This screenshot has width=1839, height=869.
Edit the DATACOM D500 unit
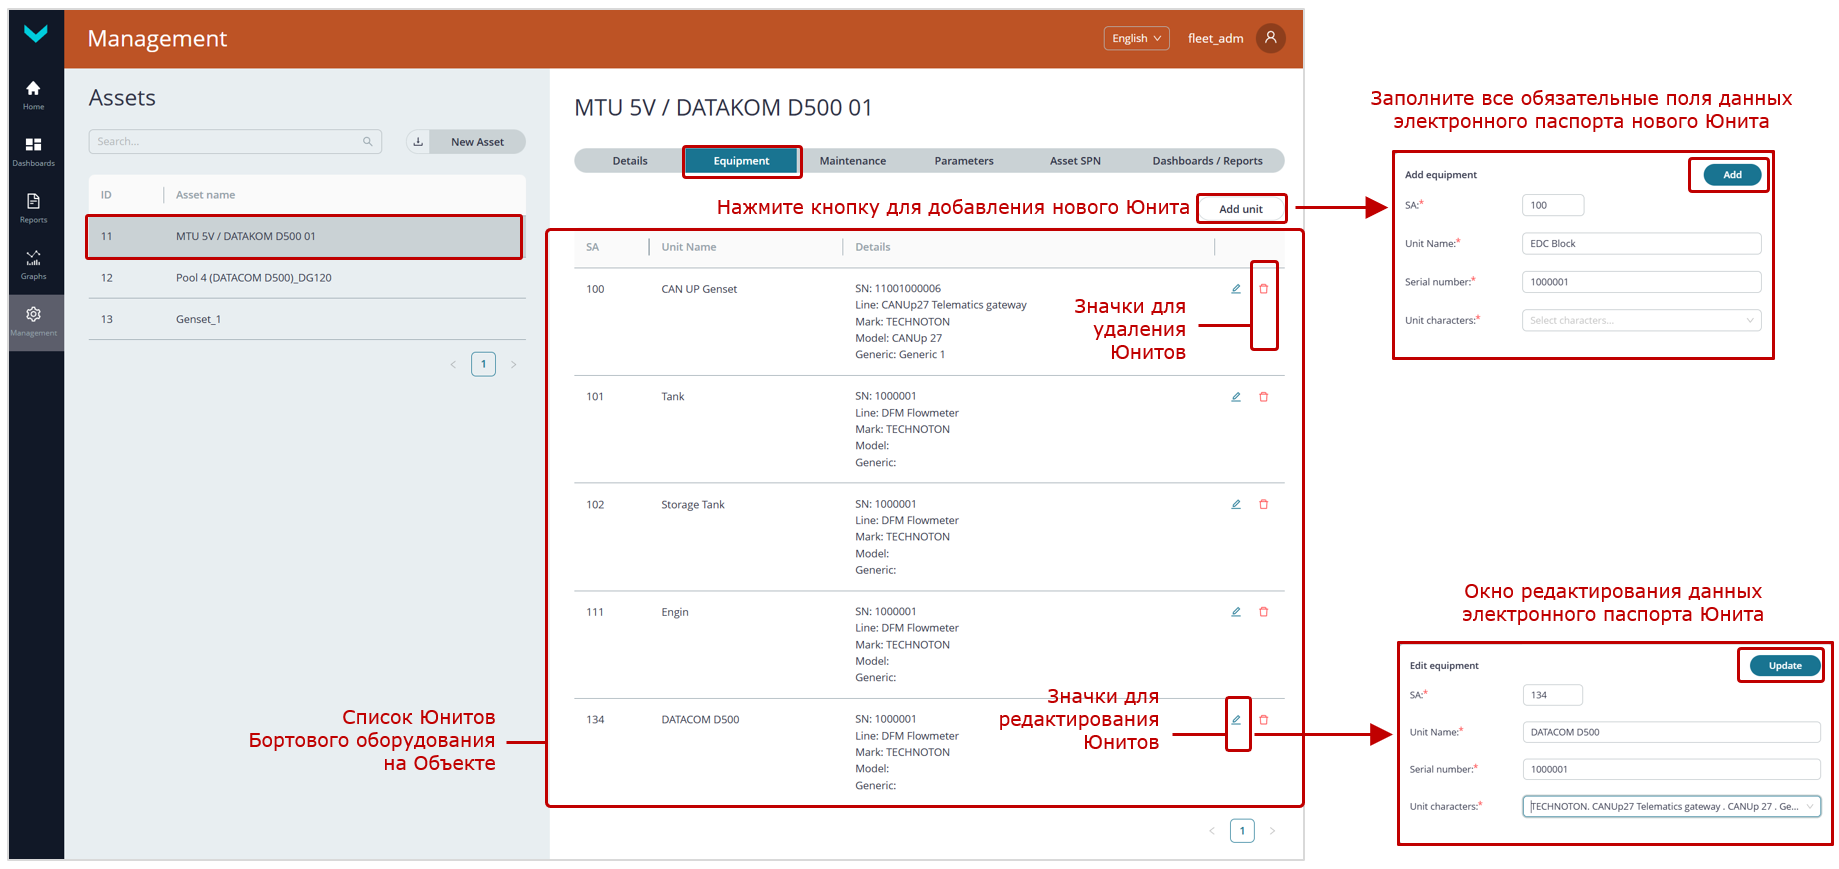[1236, 720]
